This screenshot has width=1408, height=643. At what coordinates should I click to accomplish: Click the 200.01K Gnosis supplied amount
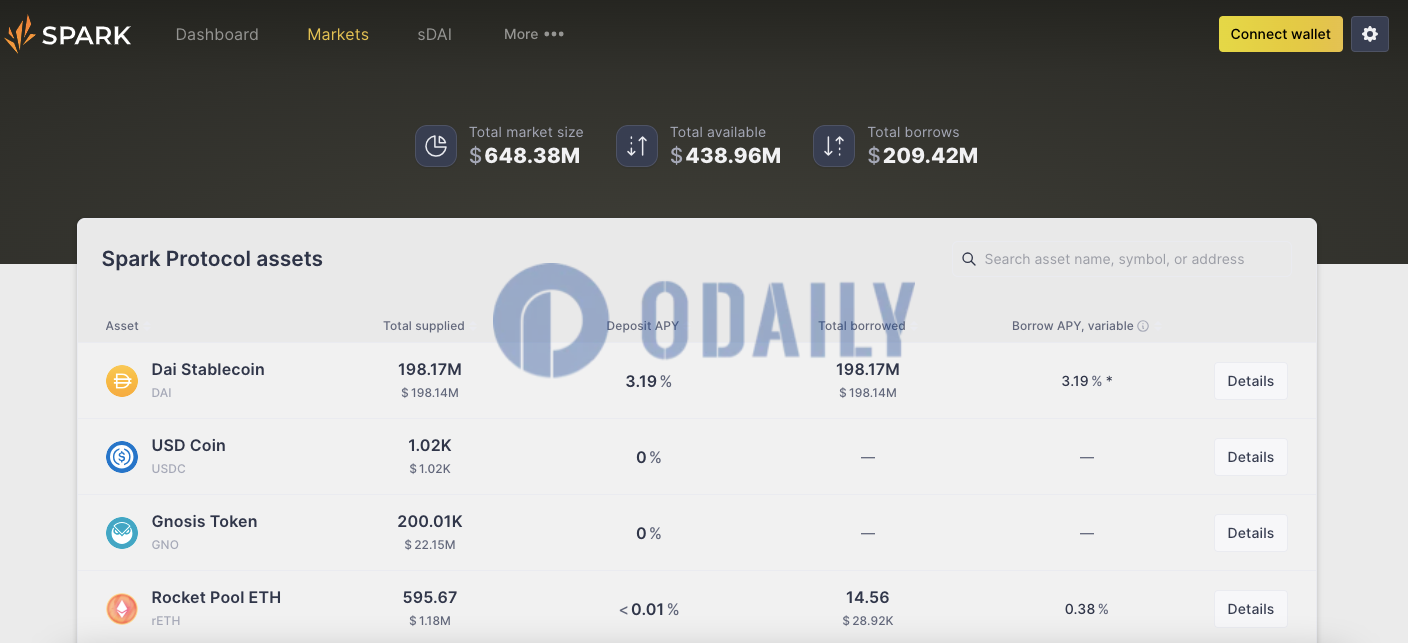(x=430, y=521)
